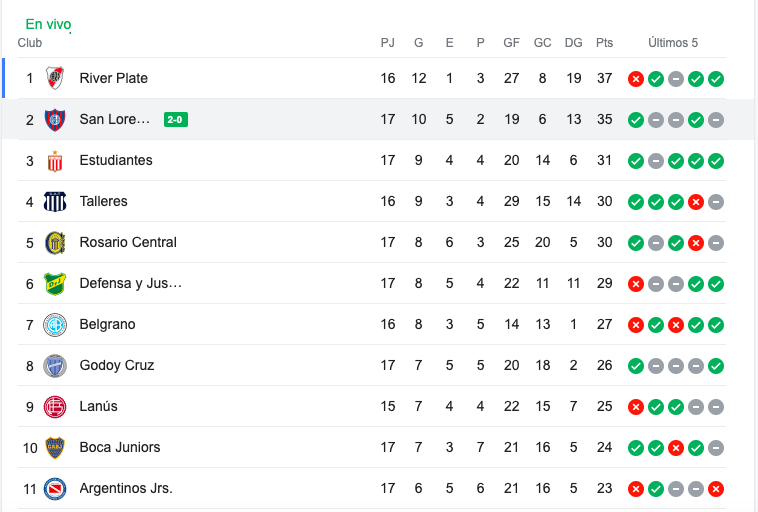Click the Boca Juniors crest

point(55,448)
